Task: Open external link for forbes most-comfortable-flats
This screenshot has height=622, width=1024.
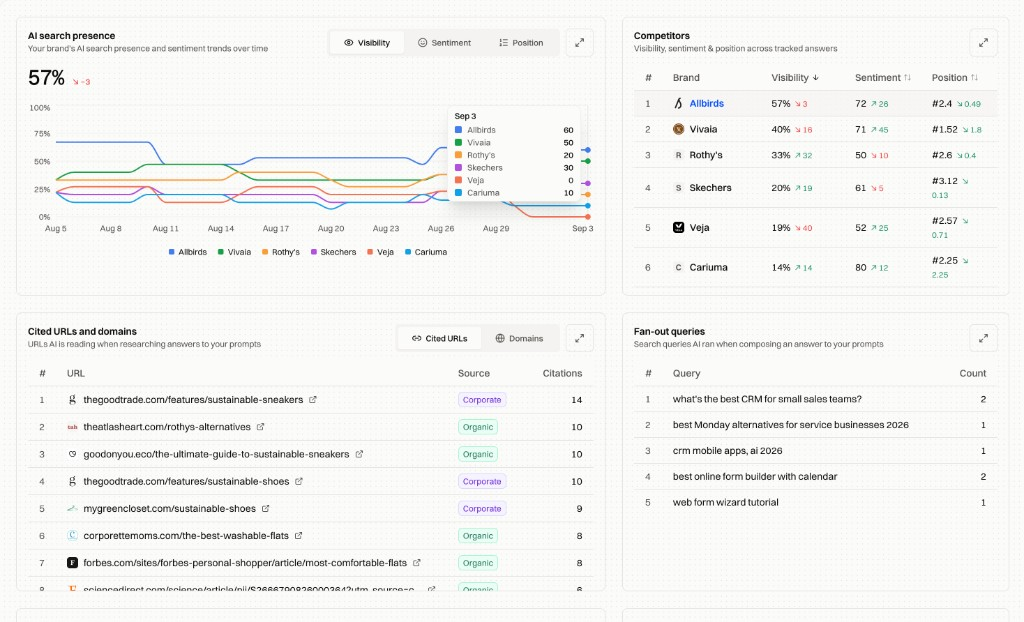Action: tap(417, 563)
